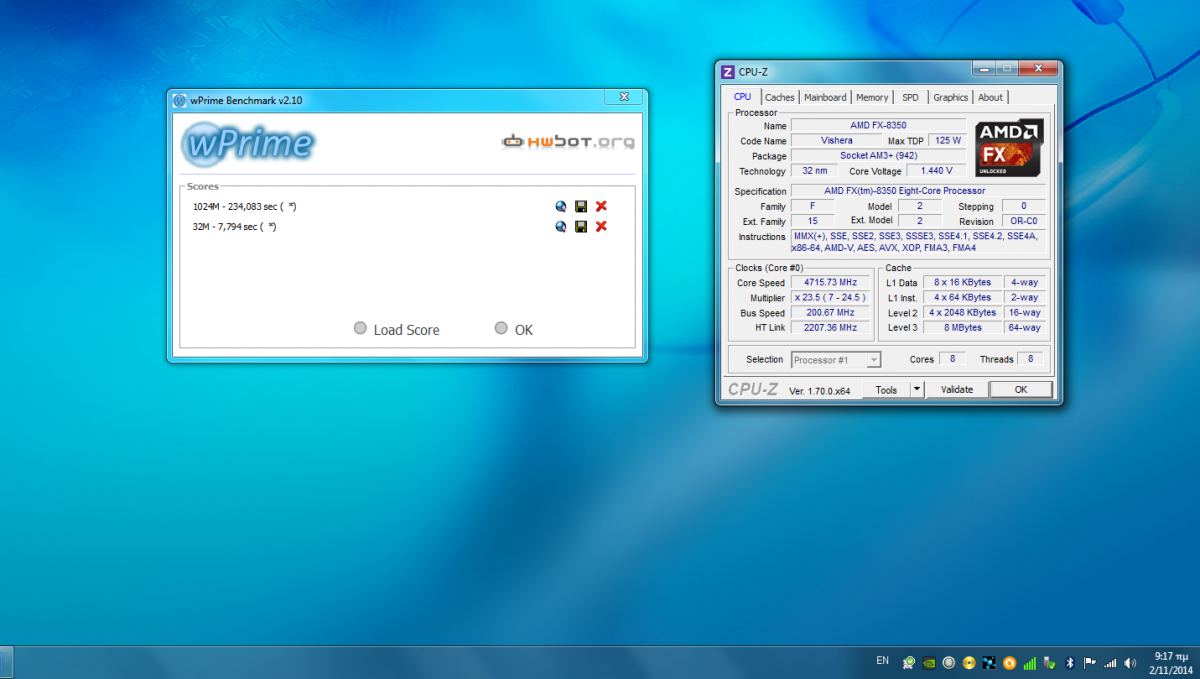The height and width of the screenshot is (679, 1200).
Task: Open the Tools dropdown arrow in CPU-Z
Action: tap(917, 390)
